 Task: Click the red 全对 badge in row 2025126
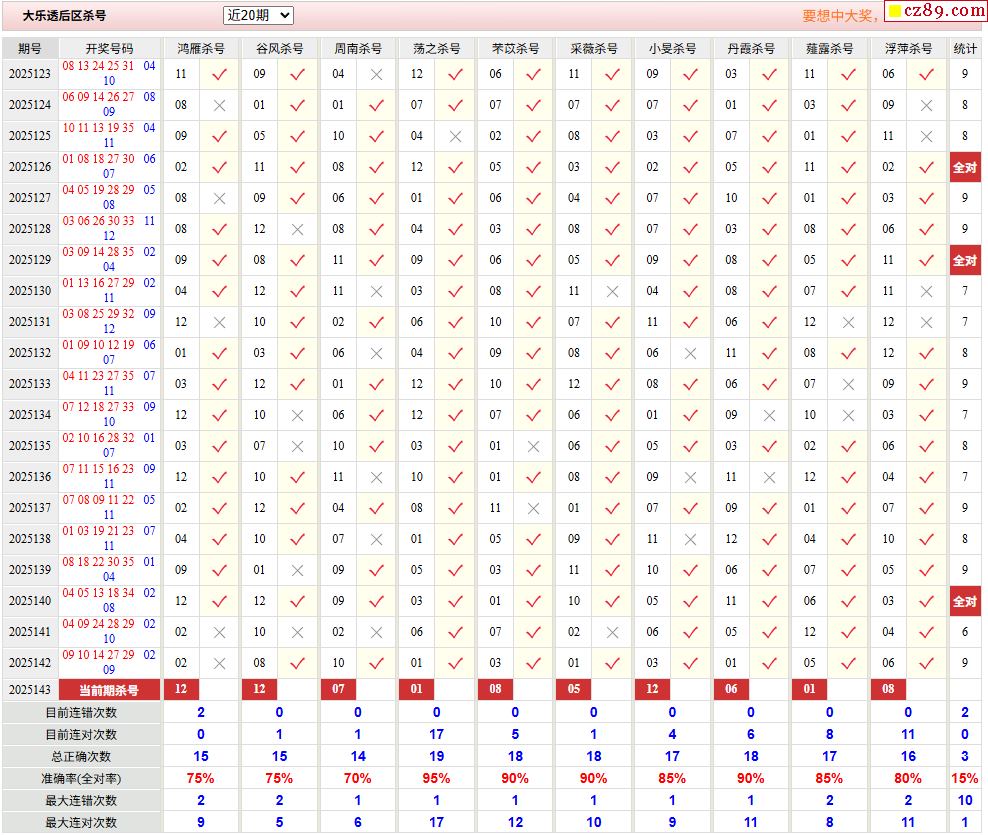[x=965, y=167]
